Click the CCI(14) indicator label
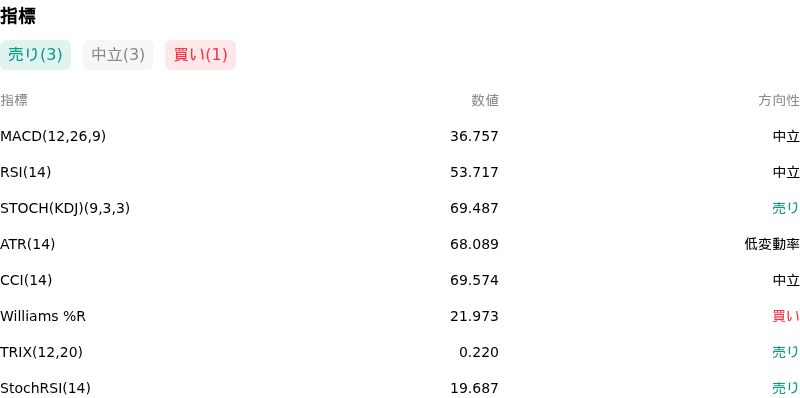800x398 pixels. pyautogui.click(x=26, y=280)
